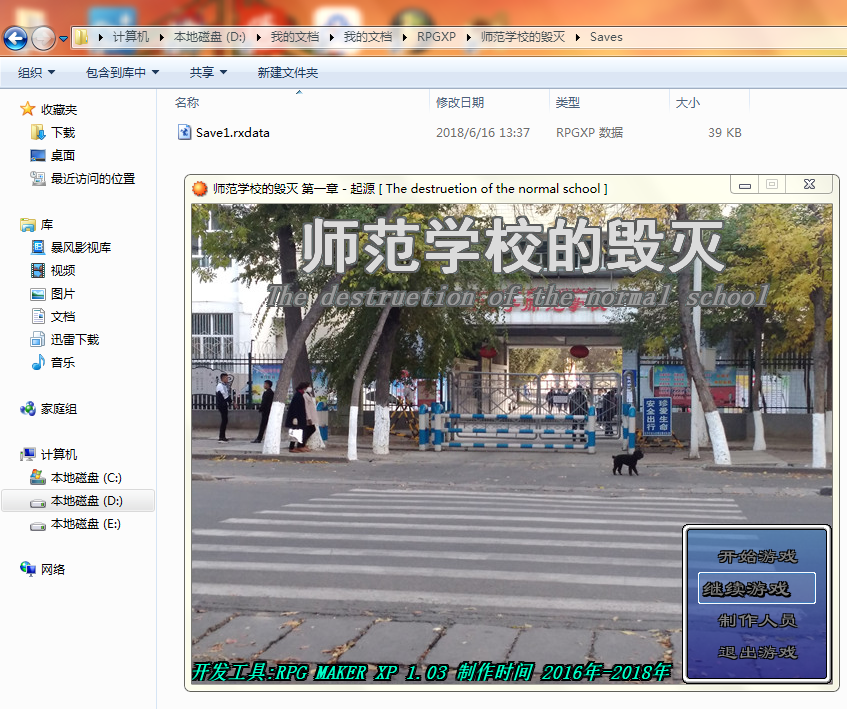Image resolution: width=847 pixels, height=709 pixels.
Task: Click 本地磁盘 (D:) in the address bar
Action: pos(210,37)
